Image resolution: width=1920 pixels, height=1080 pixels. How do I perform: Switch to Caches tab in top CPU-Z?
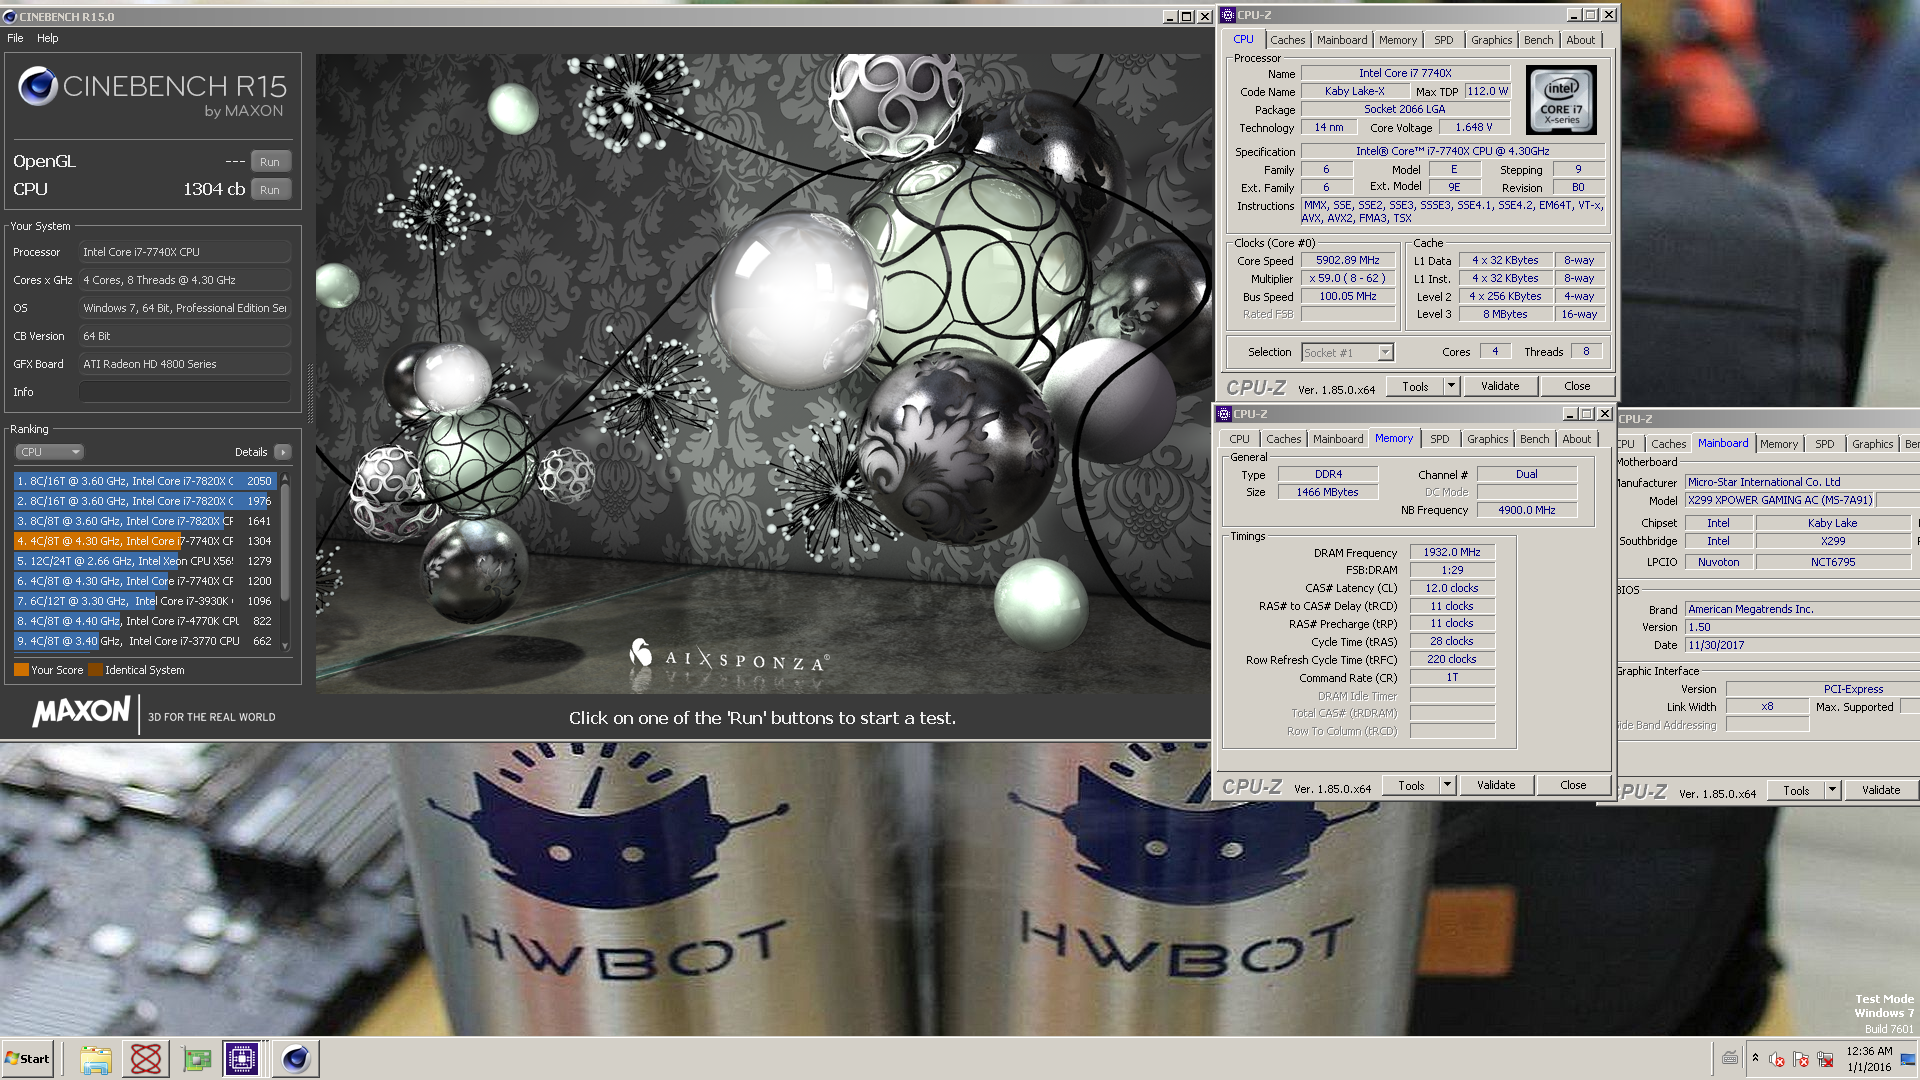pyautogui.click(x=1287, y=40)
